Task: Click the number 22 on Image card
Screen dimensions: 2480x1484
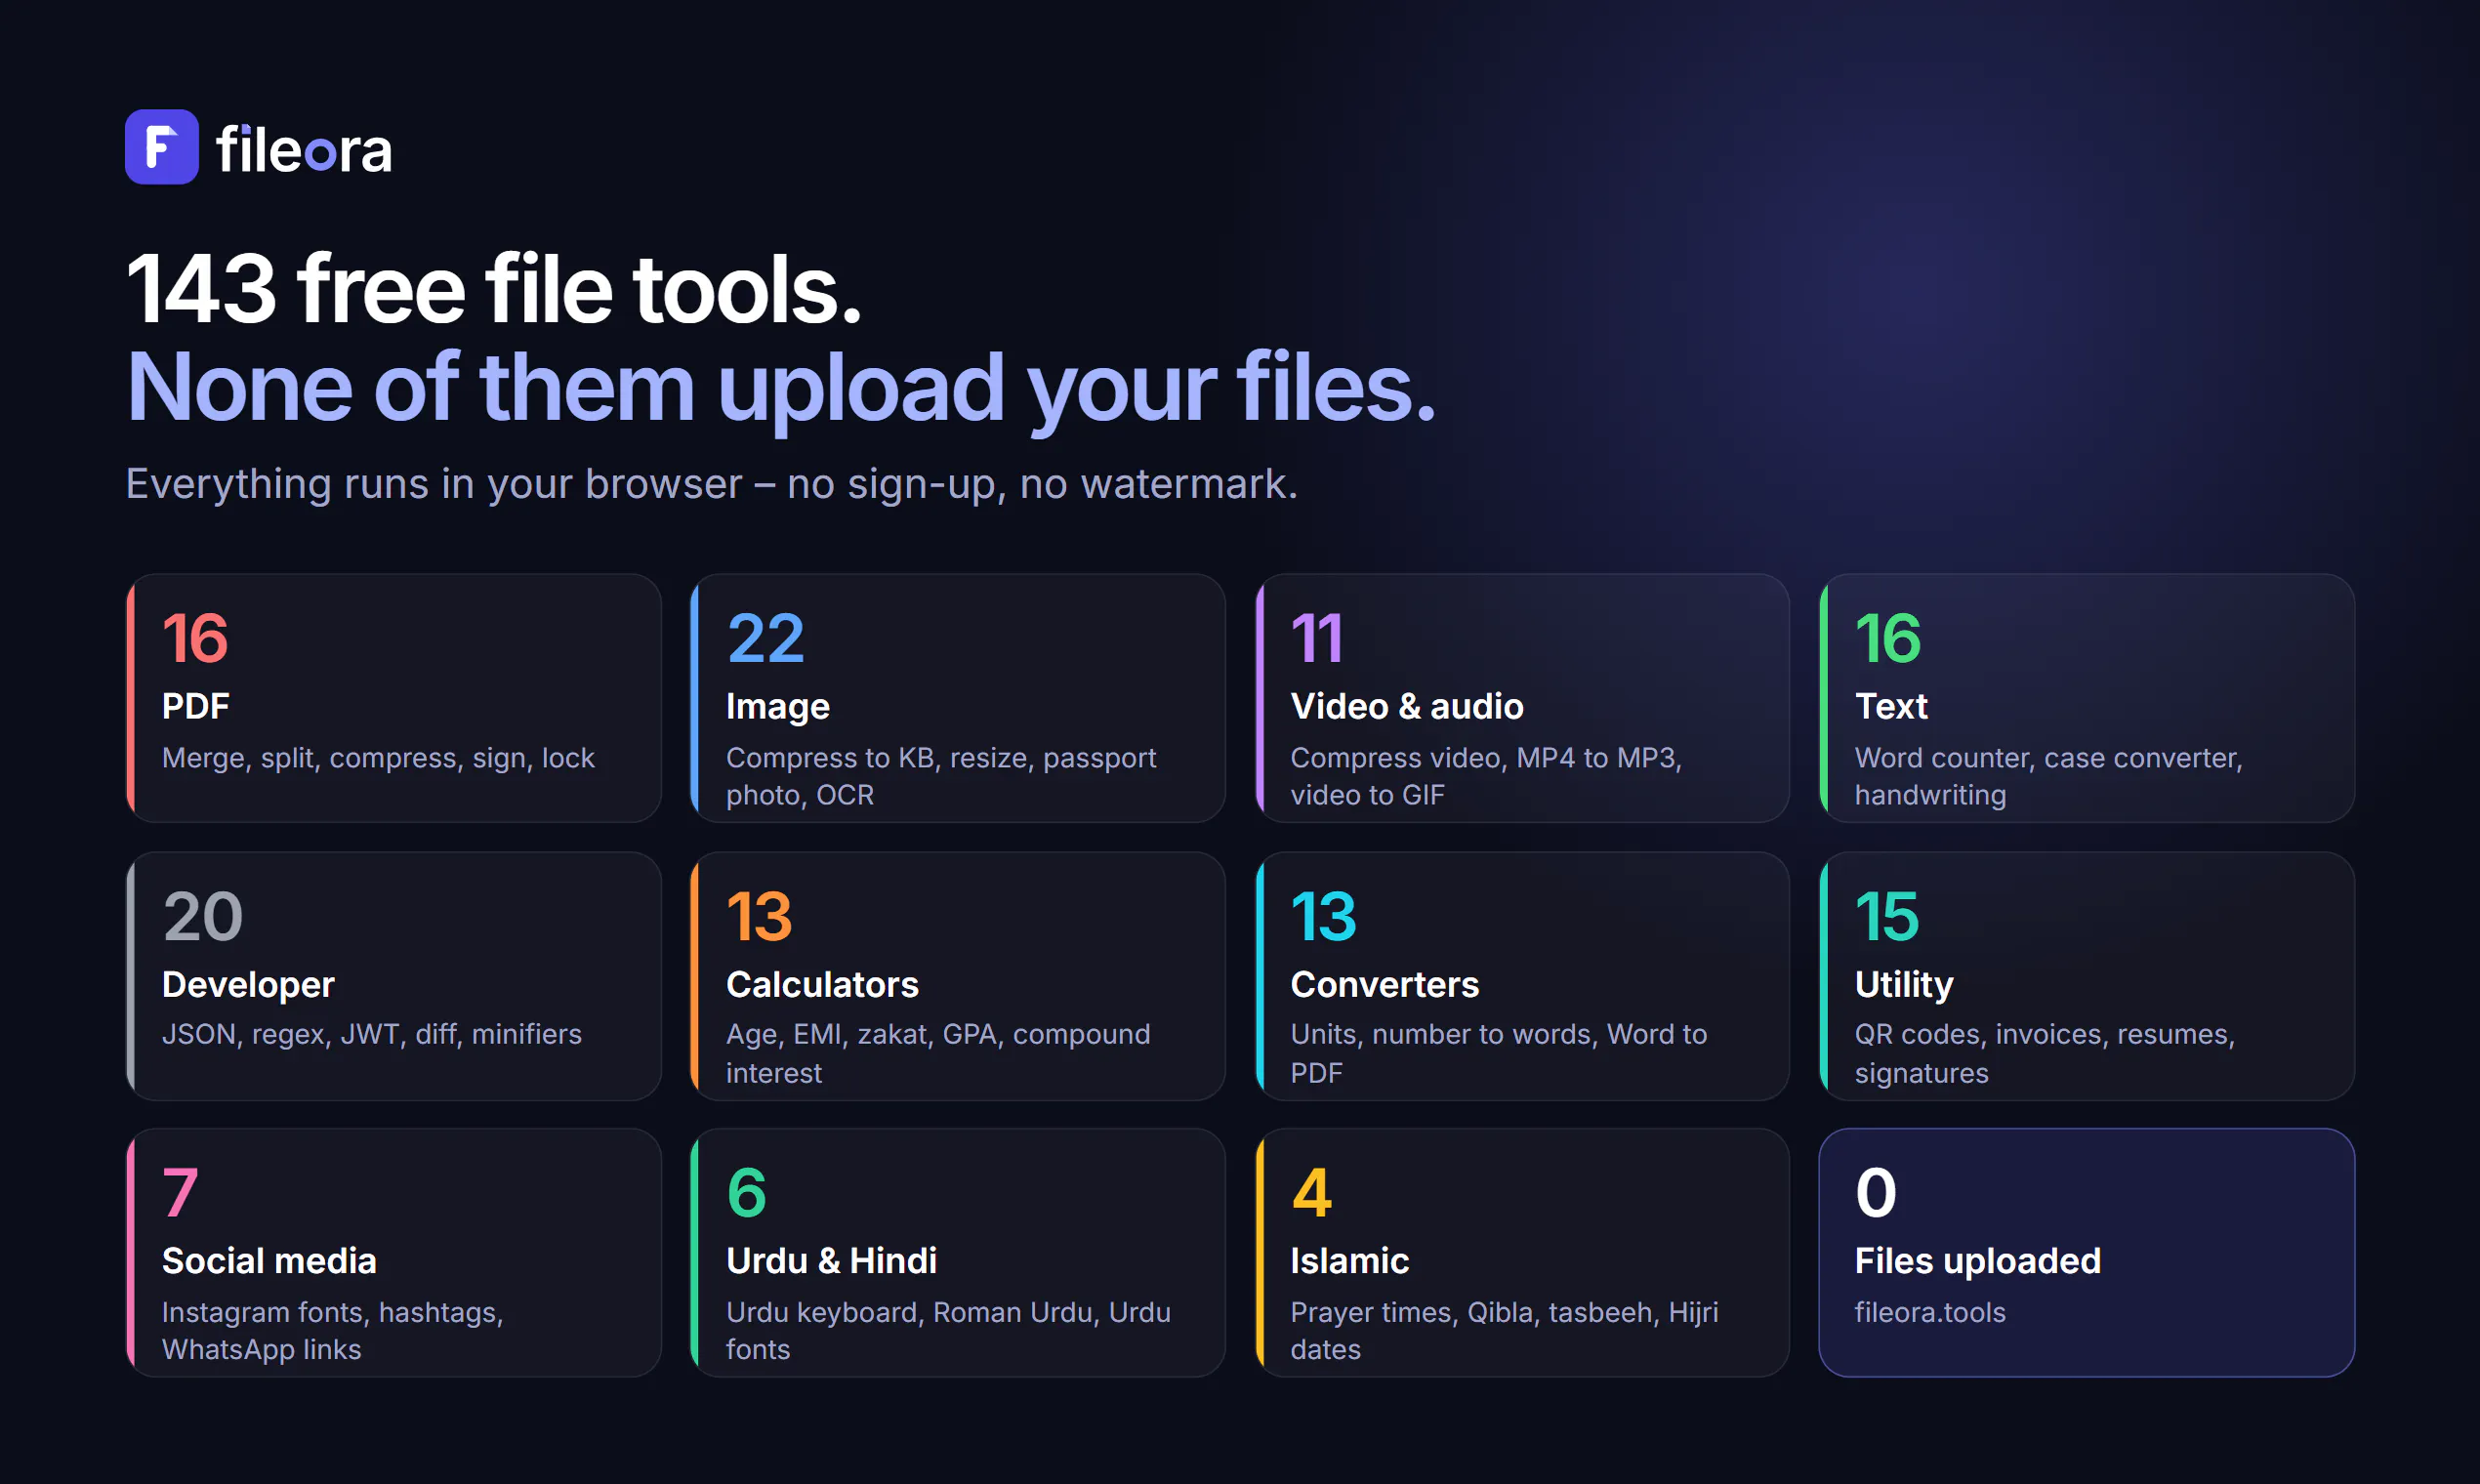Action: [766, 638]
